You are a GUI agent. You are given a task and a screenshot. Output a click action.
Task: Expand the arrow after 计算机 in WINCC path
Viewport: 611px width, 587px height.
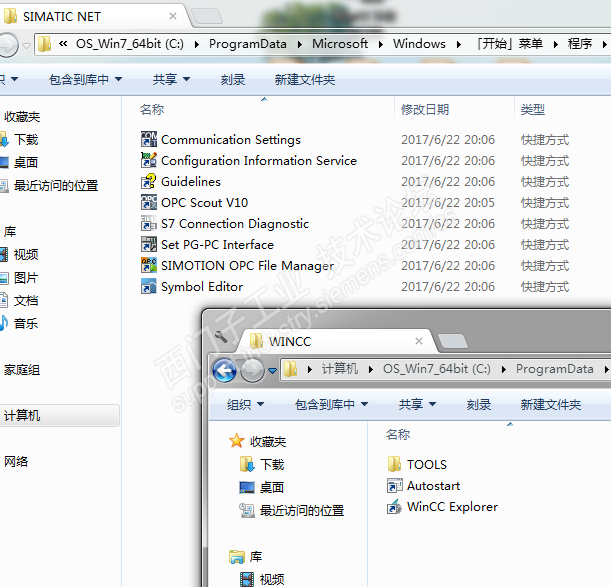[370, 369]
